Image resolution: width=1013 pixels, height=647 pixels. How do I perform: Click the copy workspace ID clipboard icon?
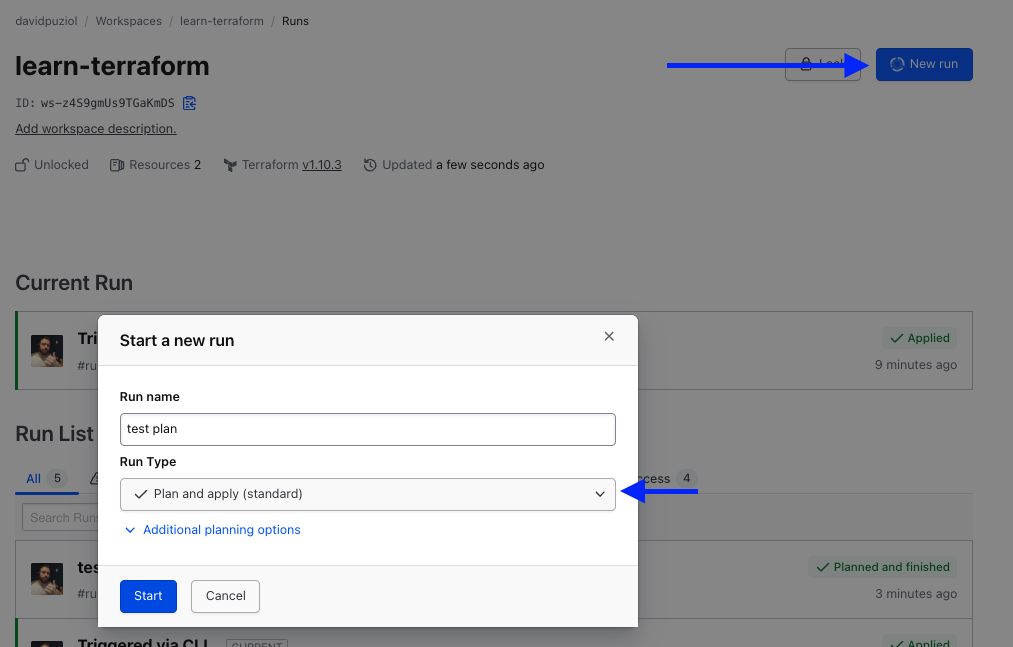[x=190, y=103]
